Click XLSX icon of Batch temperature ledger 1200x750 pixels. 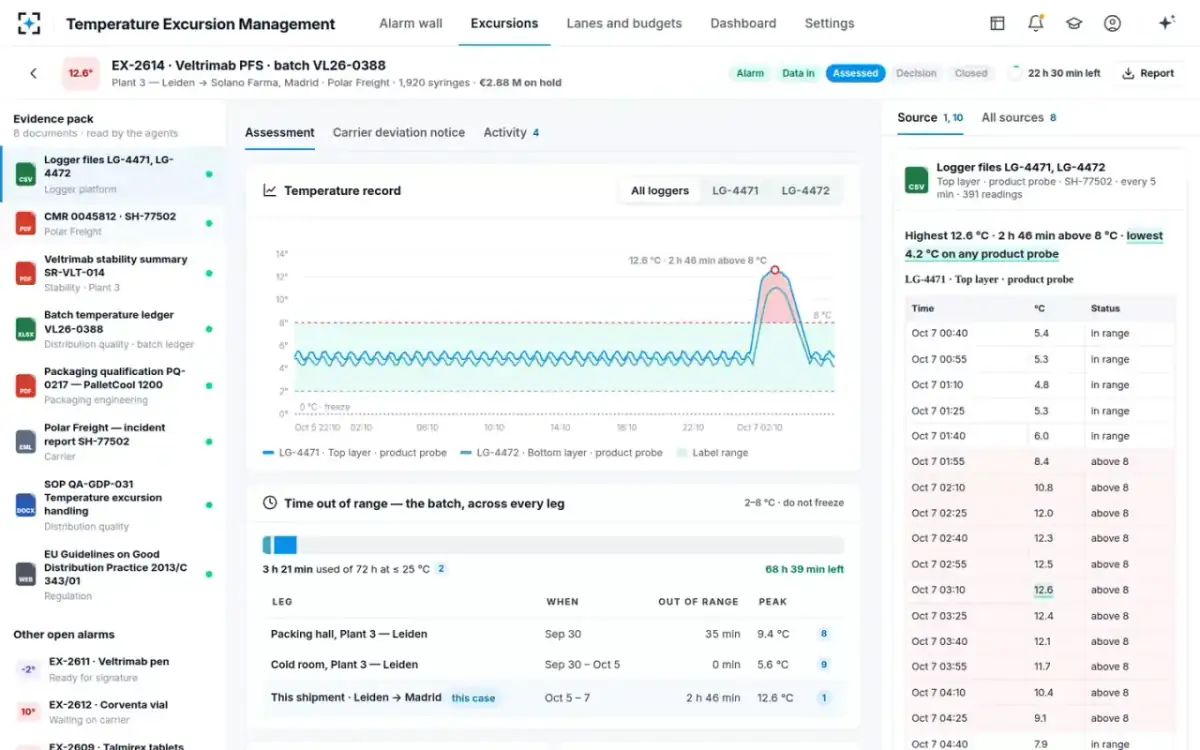pos(26,329)
